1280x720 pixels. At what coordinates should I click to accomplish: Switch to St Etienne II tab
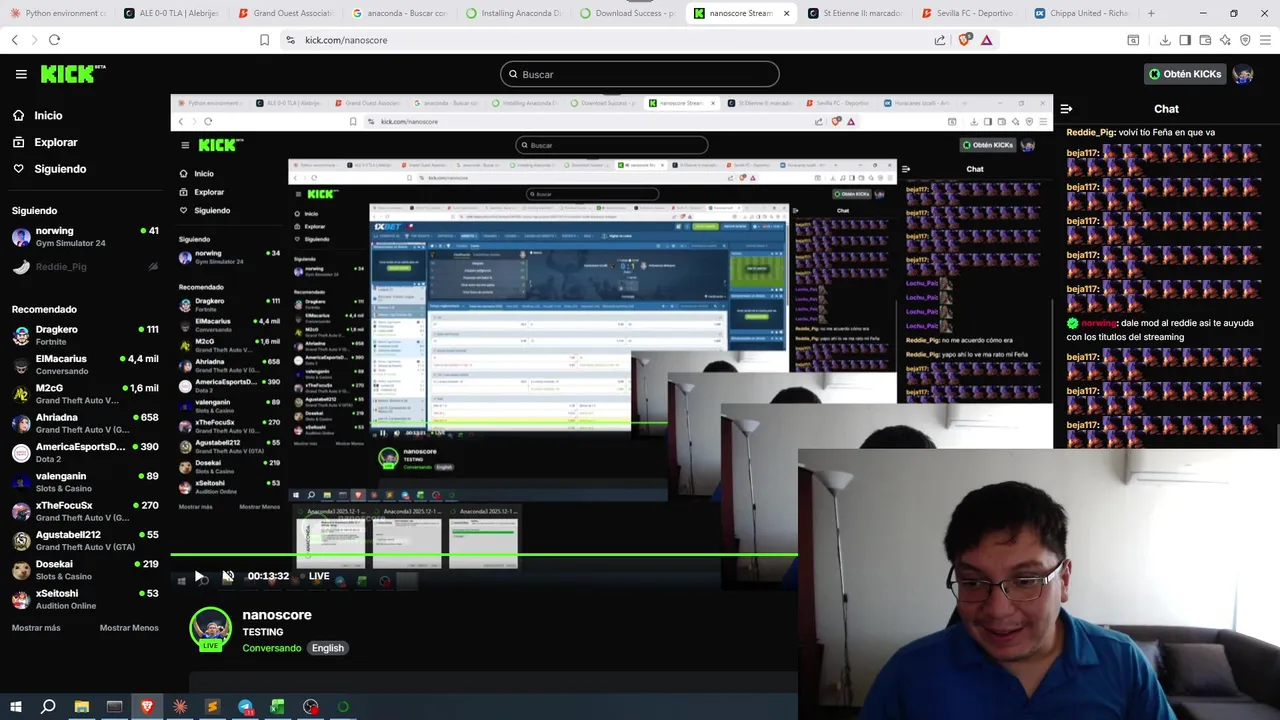click(x=856, y=14)
